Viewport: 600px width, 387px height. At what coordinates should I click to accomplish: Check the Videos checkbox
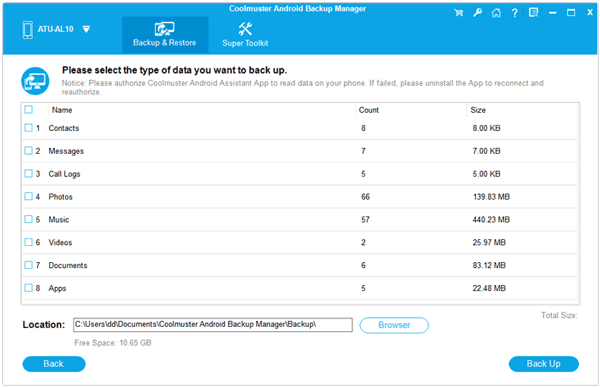point(29,242)
